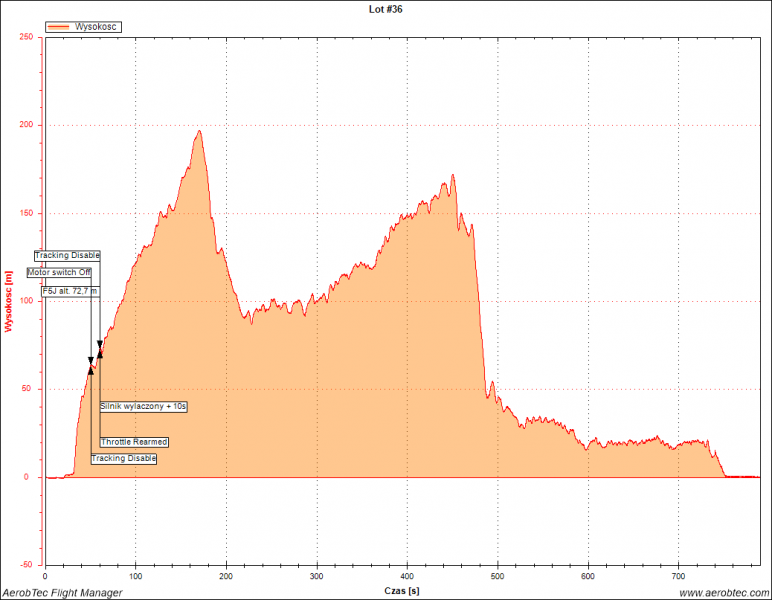This screenshot has height=600, width=772.
Task: Select the Throttle Rearmed annotation
Action: (134, 441)
